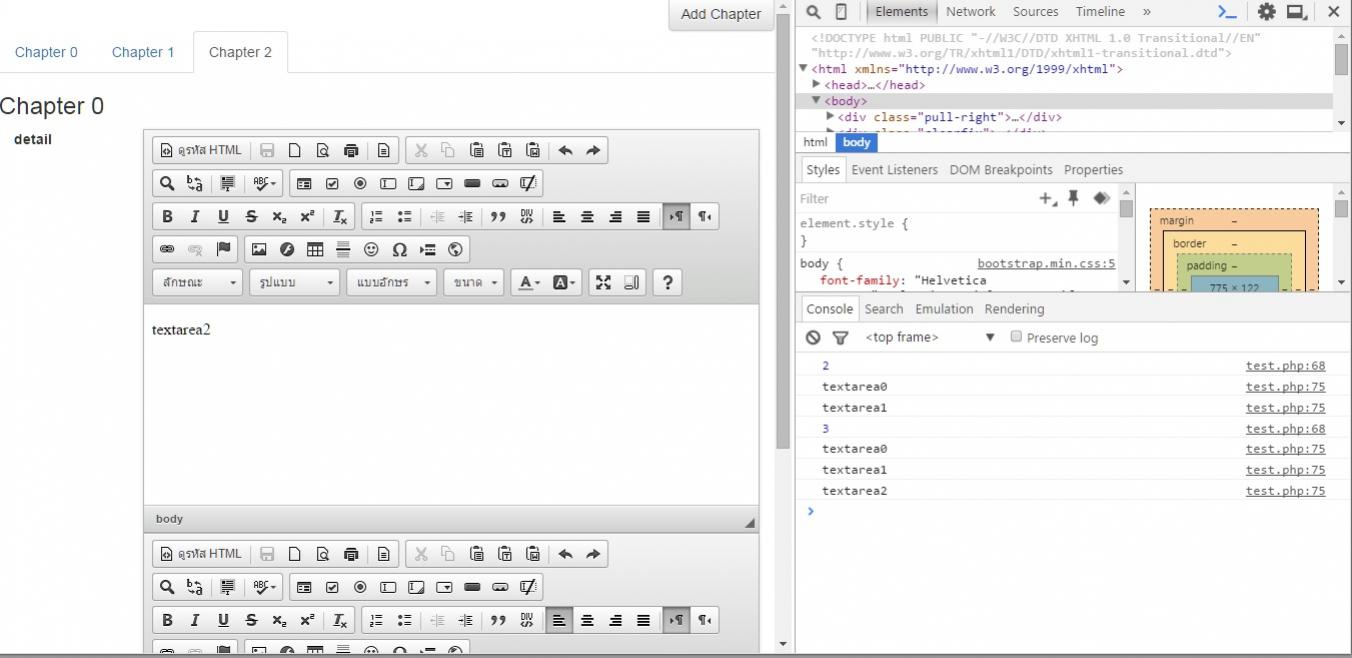Open แบบอักษร font dropdown in top editor
1352x658 pixels.
click(392, 282)
